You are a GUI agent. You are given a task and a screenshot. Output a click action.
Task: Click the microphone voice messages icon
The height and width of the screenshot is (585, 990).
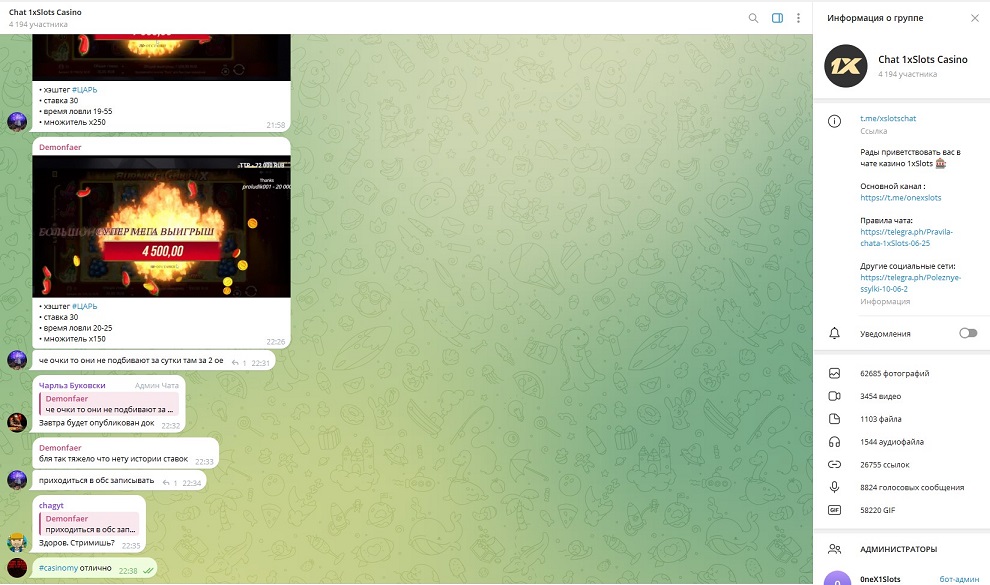pos(835,487)
